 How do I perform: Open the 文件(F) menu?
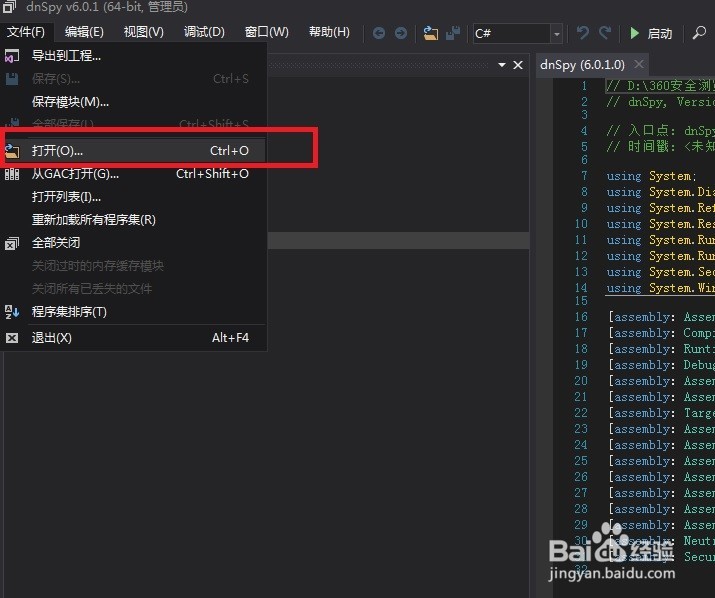[x=26, y=32]
